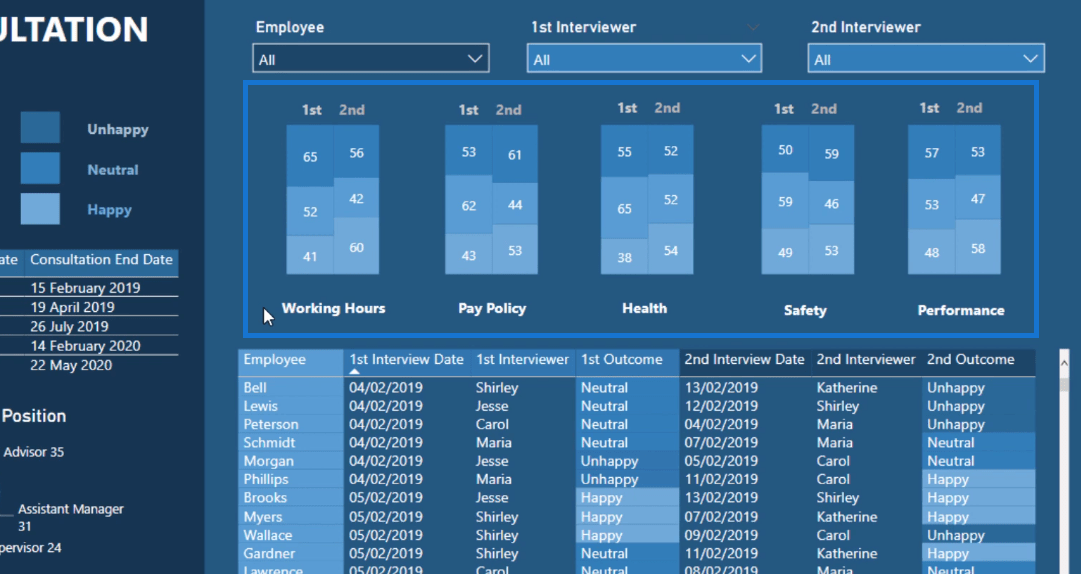The height and width of the screenshot is (574, 1081).
Task: Click Brooks's 1st Outcome Happy cell
Action: point(627,498)
